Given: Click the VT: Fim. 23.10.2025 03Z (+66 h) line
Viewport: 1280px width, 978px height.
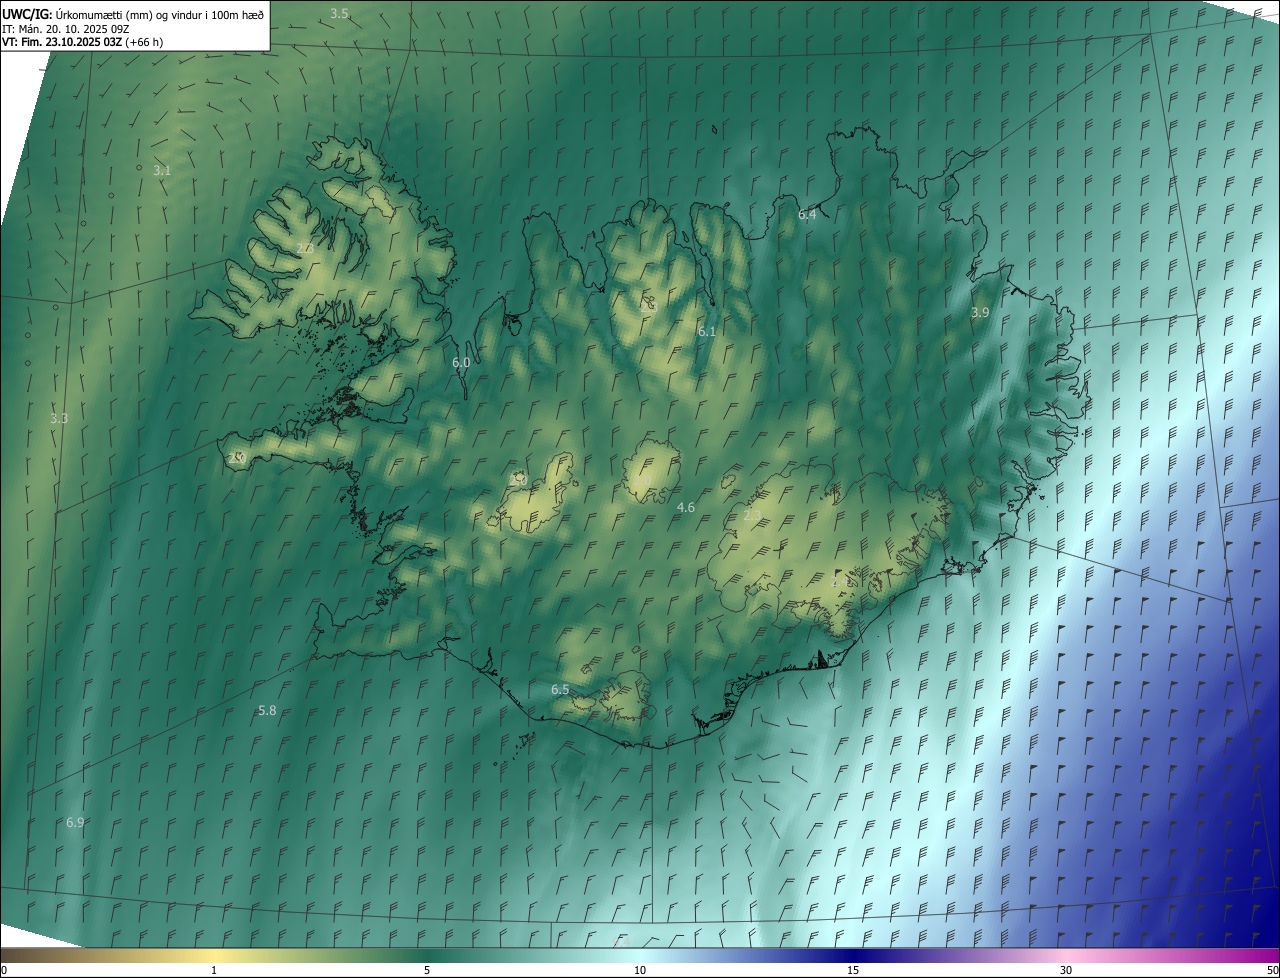Looking at the screenshot, I should click(x=82, y=42).
